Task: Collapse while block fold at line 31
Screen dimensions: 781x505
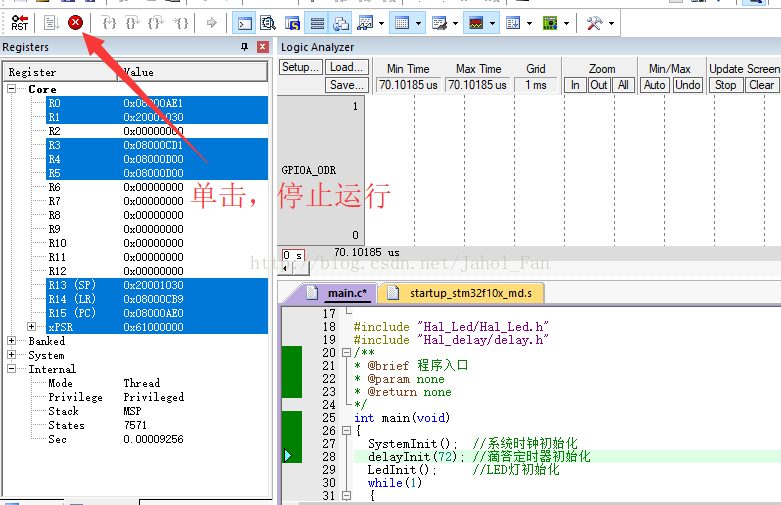Action: 347,495
